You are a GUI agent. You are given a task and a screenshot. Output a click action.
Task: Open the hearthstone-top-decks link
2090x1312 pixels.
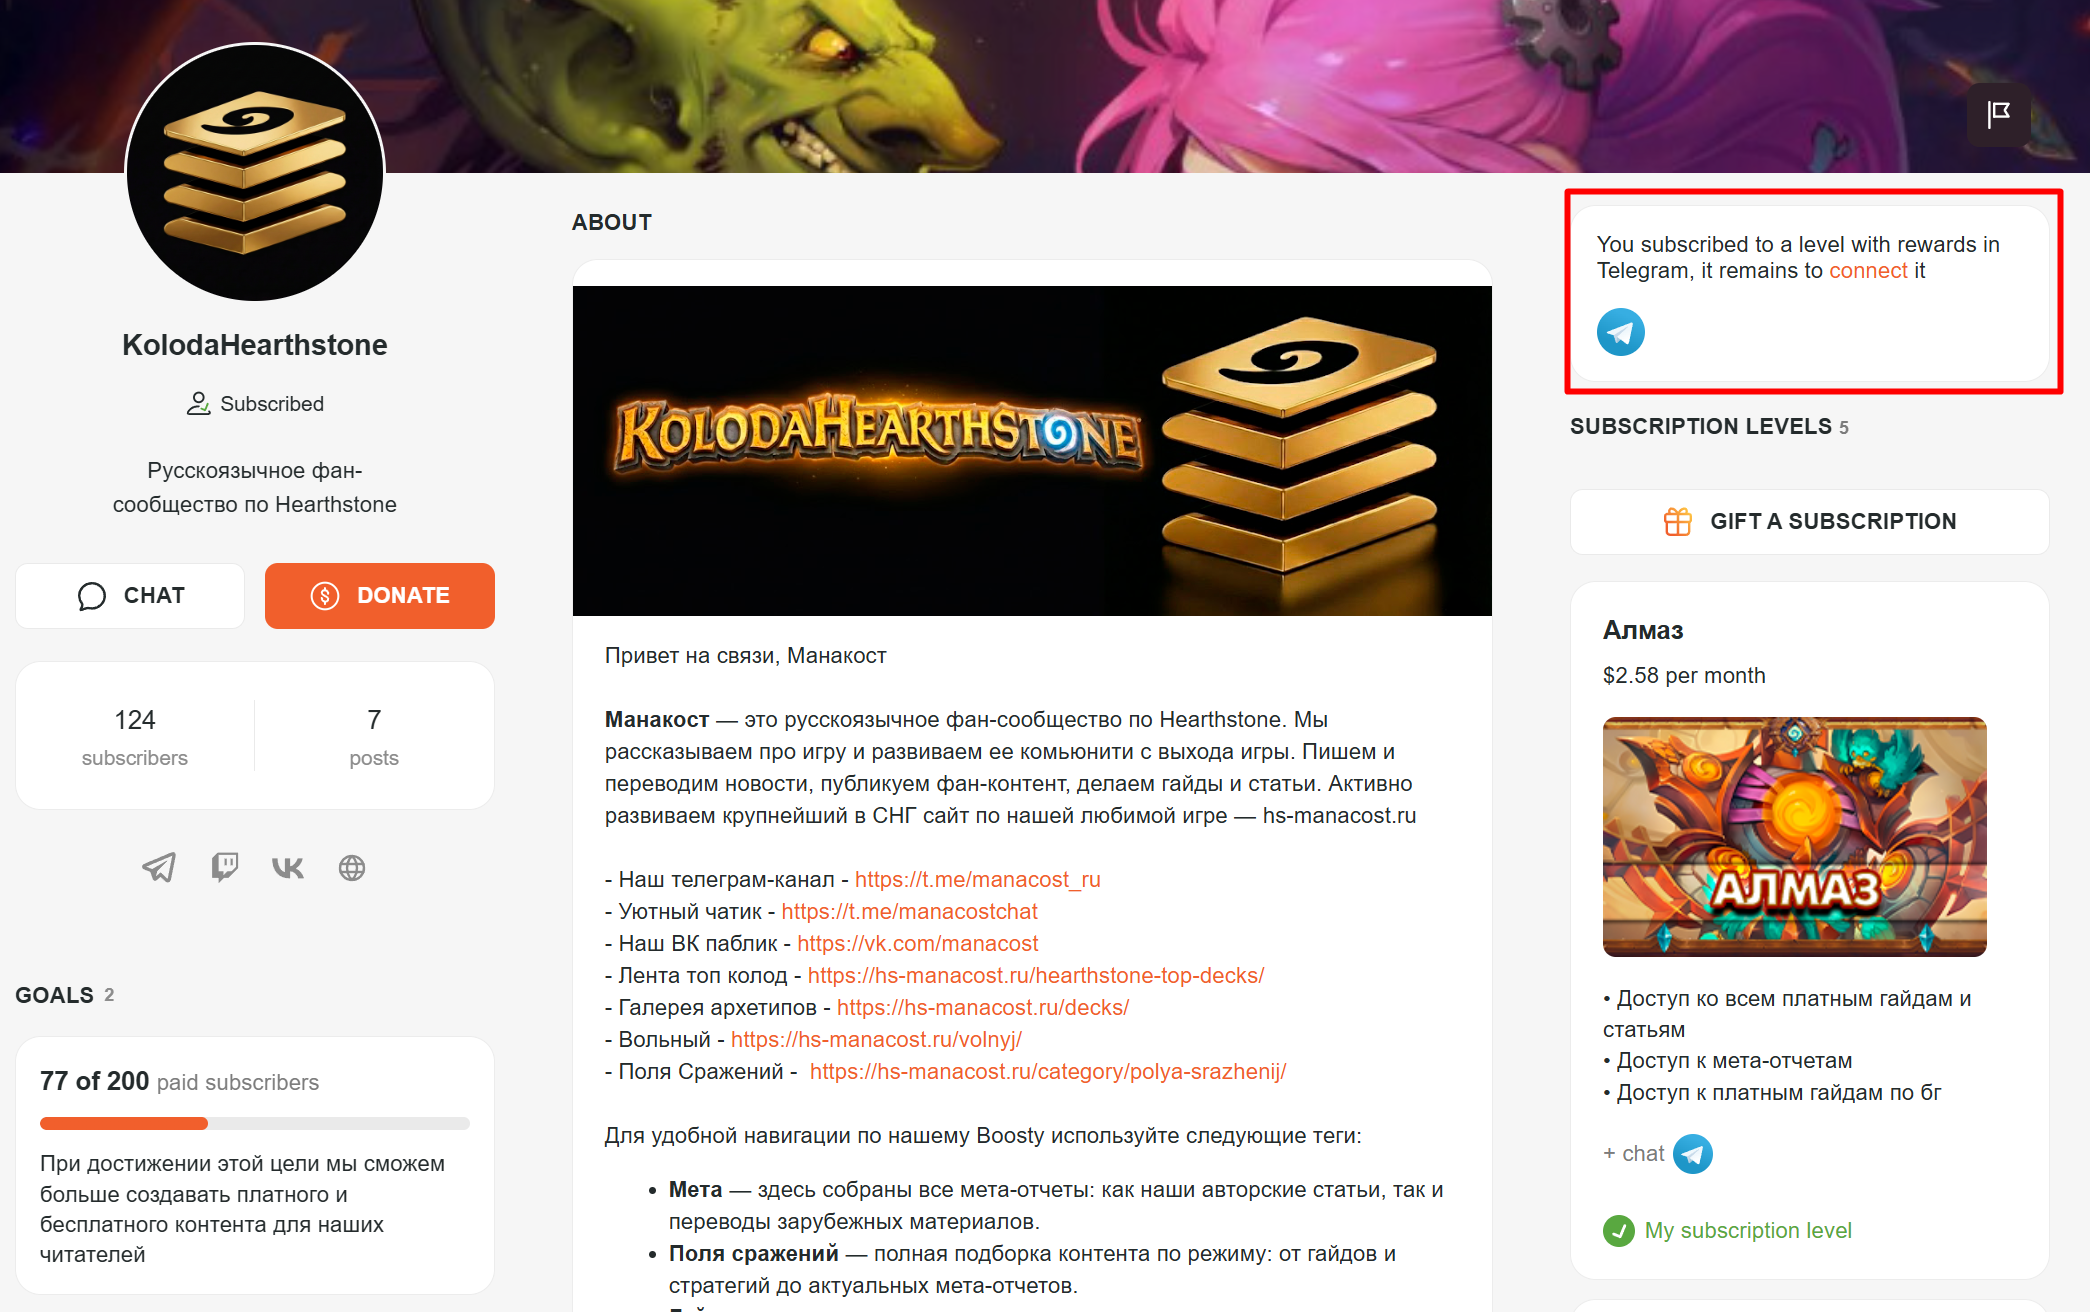coord(1036,976)
